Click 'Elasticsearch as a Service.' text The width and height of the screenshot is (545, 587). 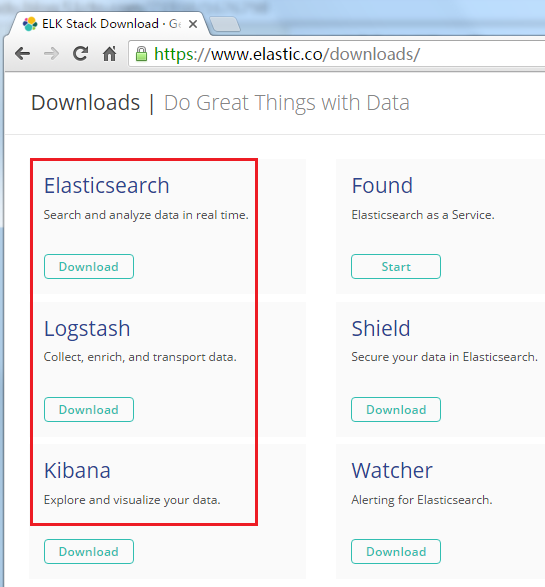(x=423, y=215)
